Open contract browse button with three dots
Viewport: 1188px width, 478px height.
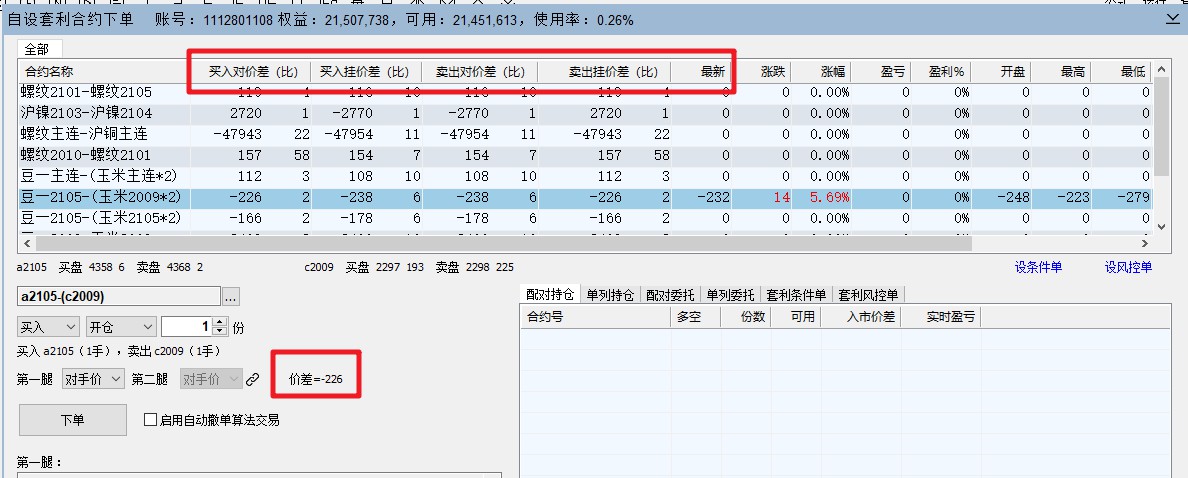point(231,297)
